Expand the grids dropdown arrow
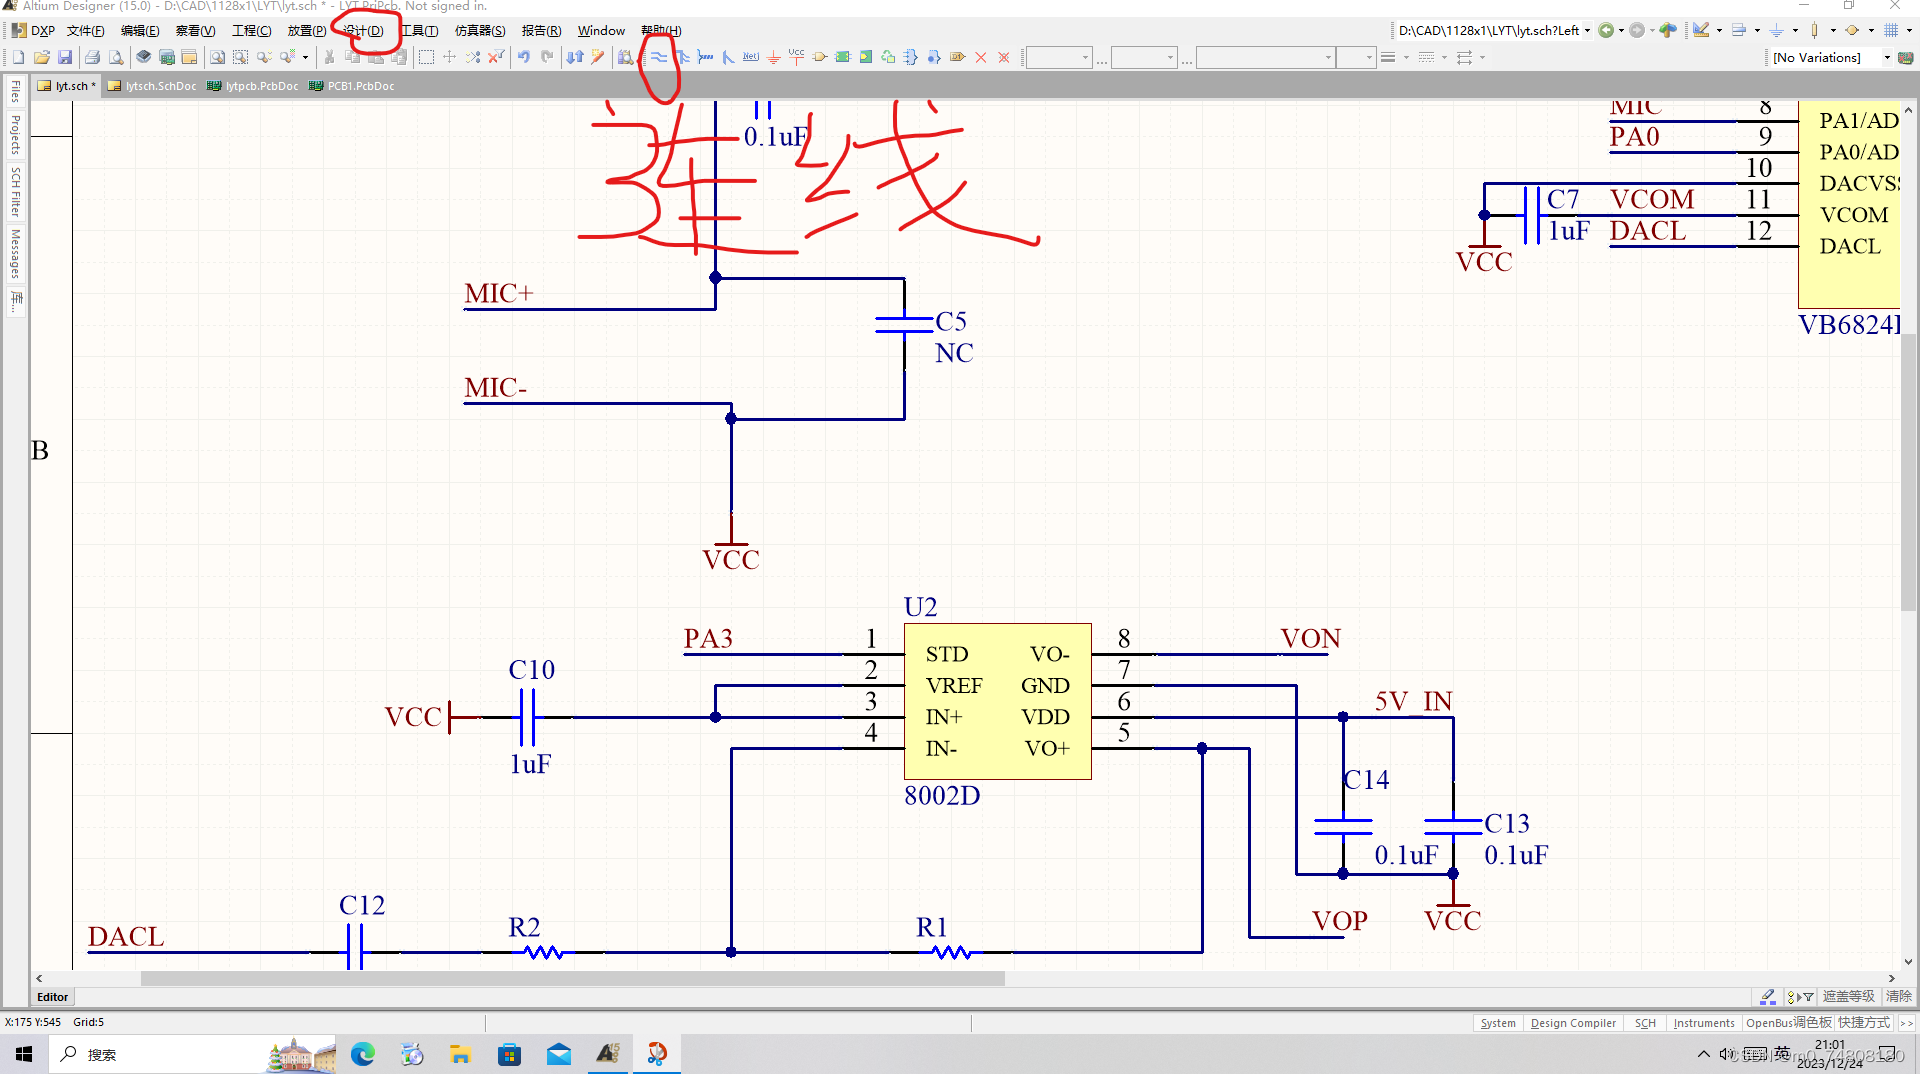The width and height of the screenshot is (1920, 1074). click(1908, 30)
